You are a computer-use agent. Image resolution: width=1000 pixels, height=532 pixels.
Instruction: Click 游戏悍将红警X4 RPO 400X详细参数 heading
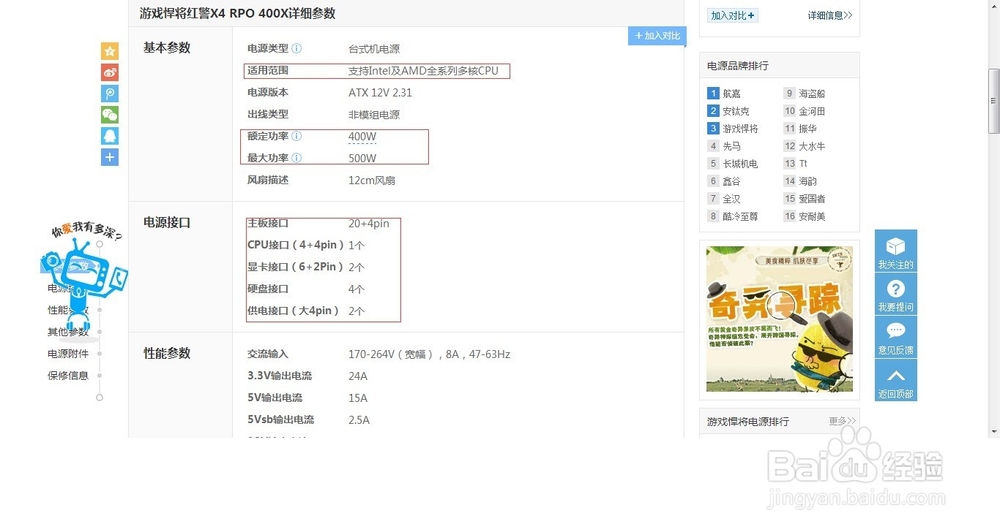click(x=237, y=13)
